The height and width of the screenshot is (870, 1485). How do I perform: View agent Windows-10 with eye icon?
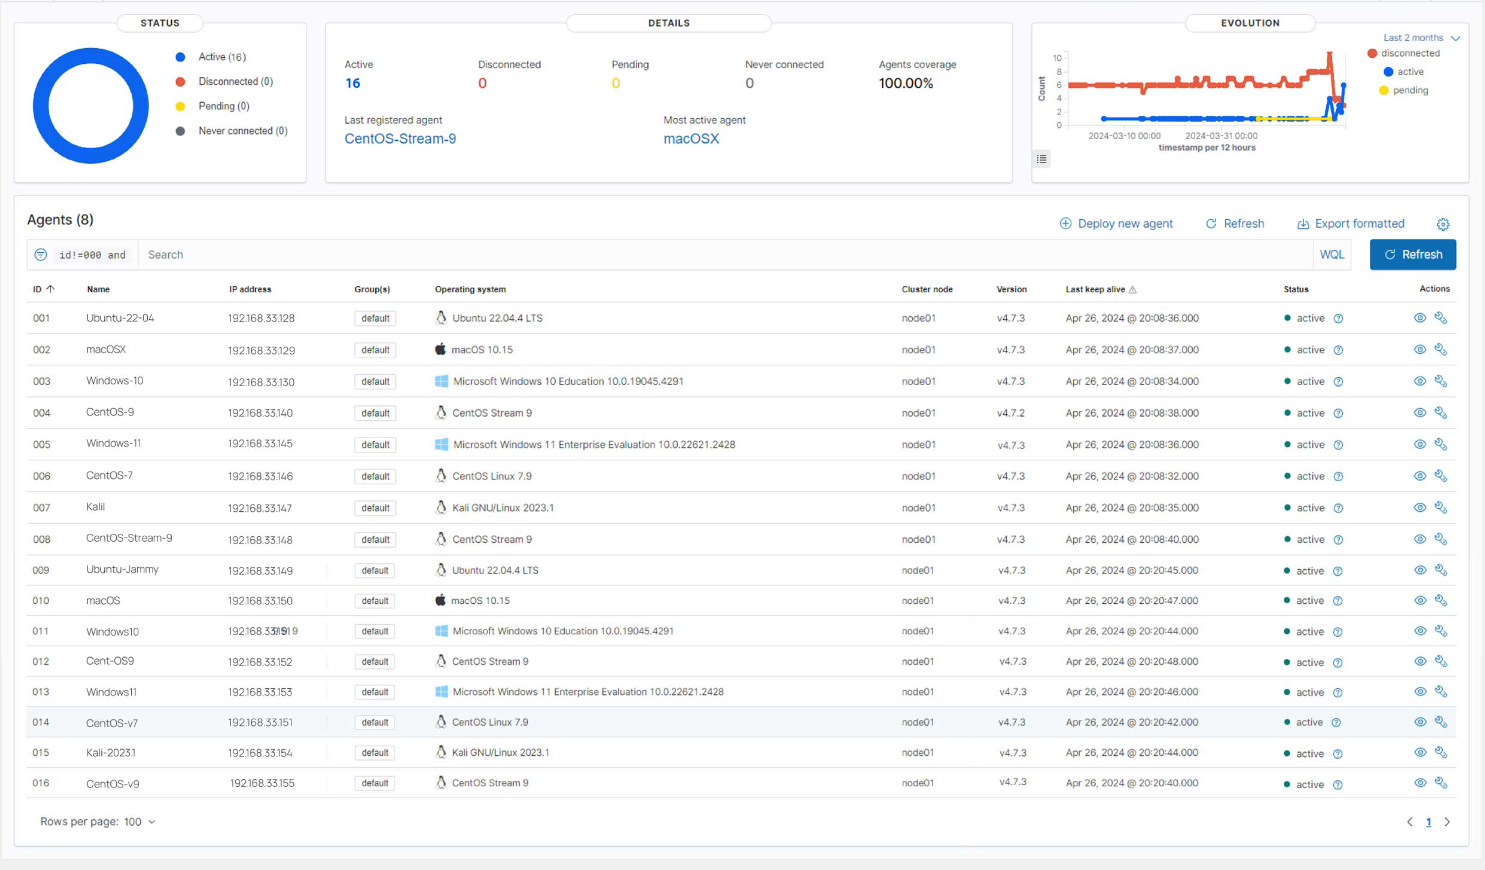point(1419,381)
